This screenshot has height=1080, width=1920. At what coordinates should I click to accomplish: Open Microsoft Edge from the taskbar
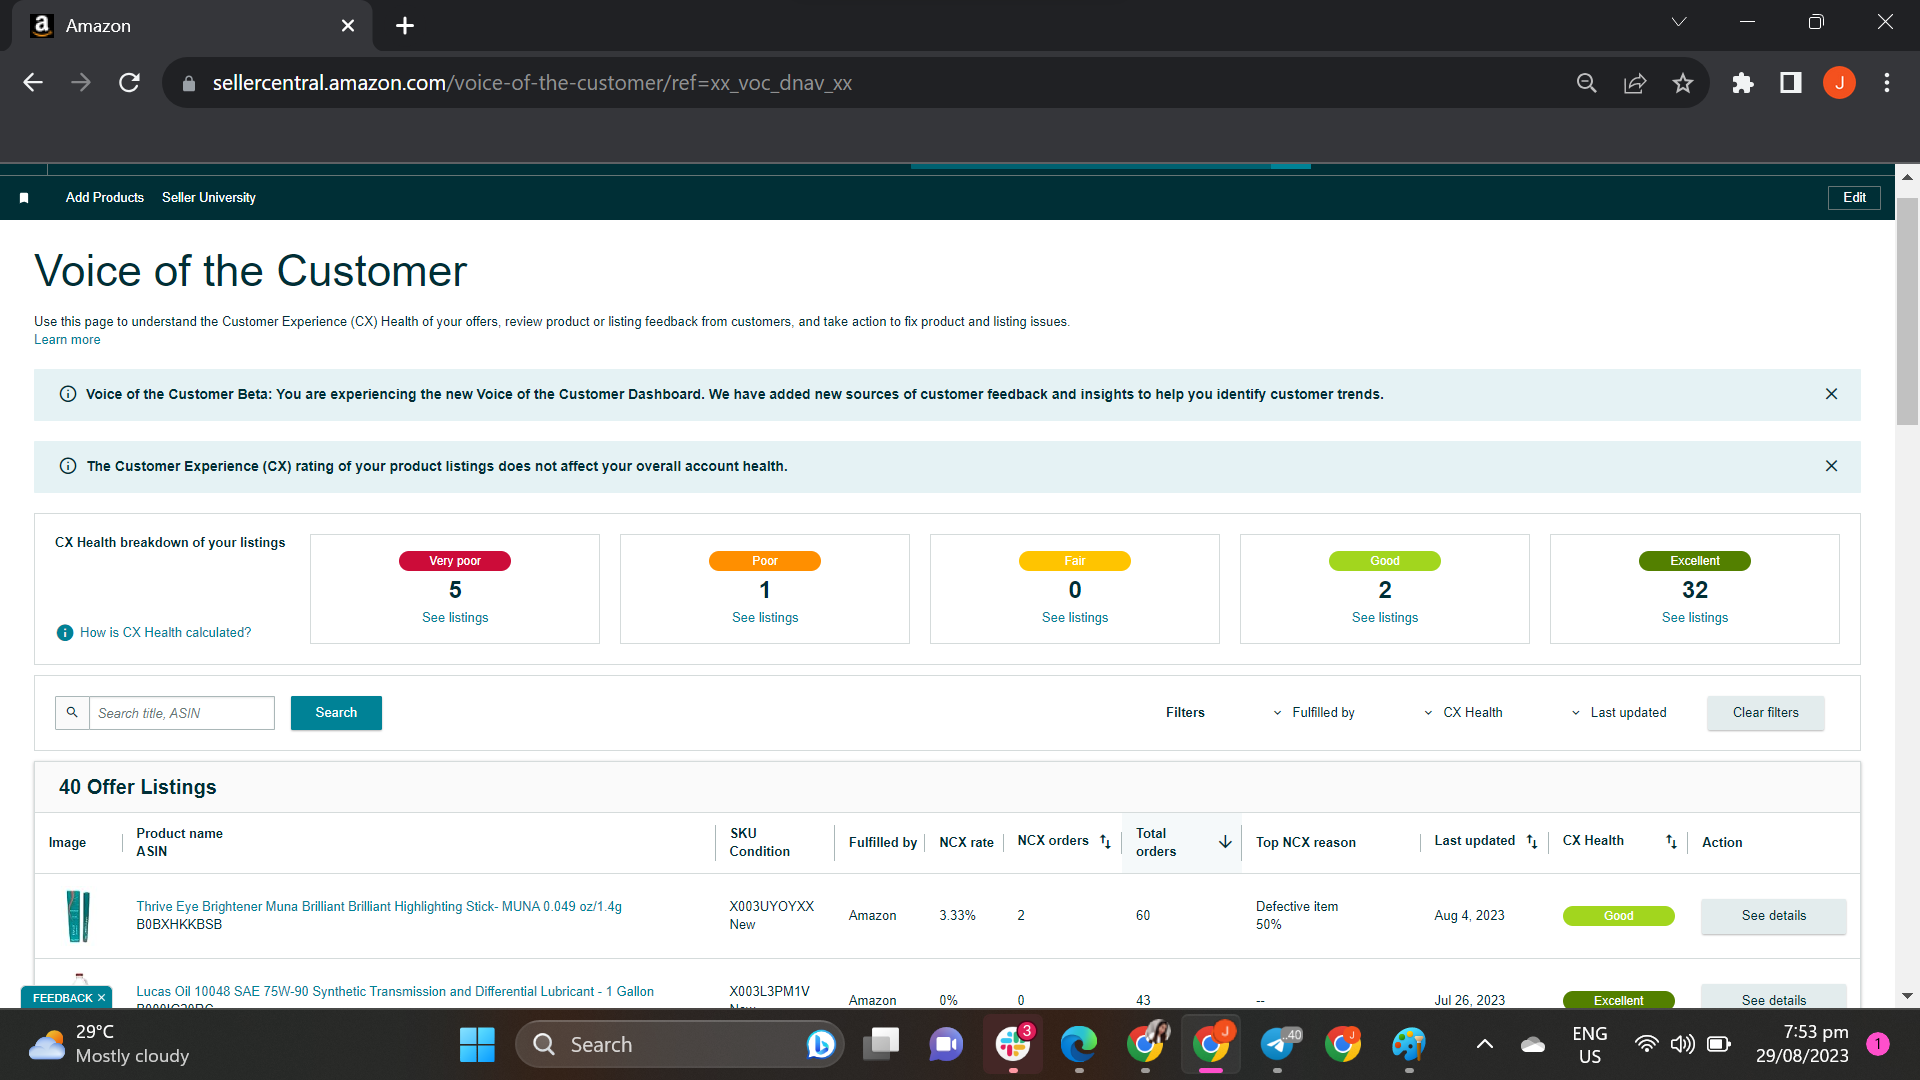[1079, 1045]
